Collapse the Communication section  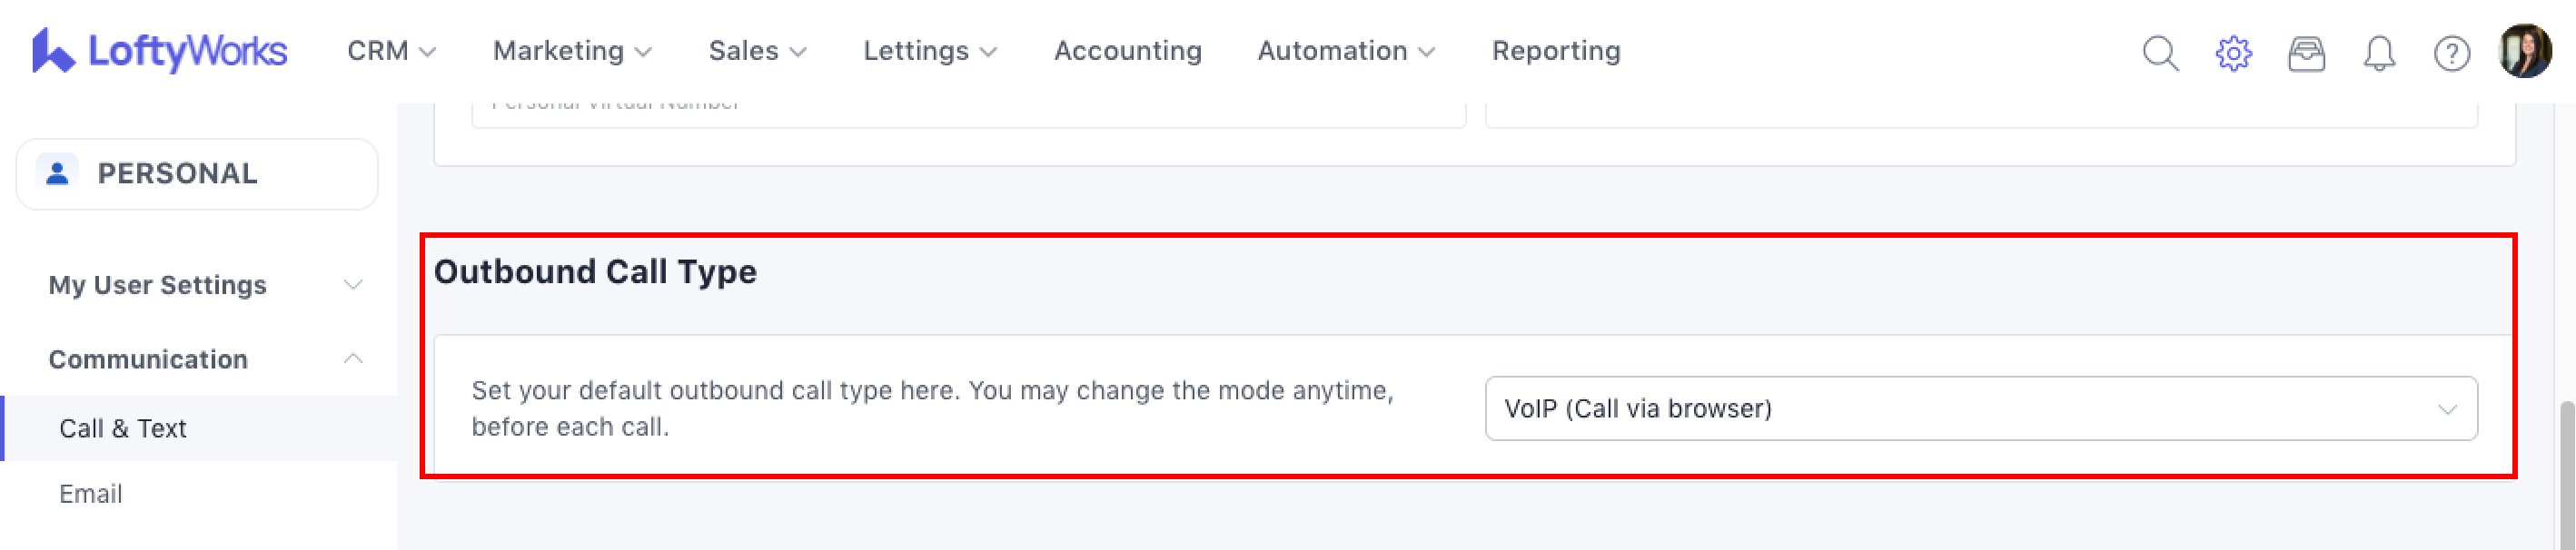205,359
